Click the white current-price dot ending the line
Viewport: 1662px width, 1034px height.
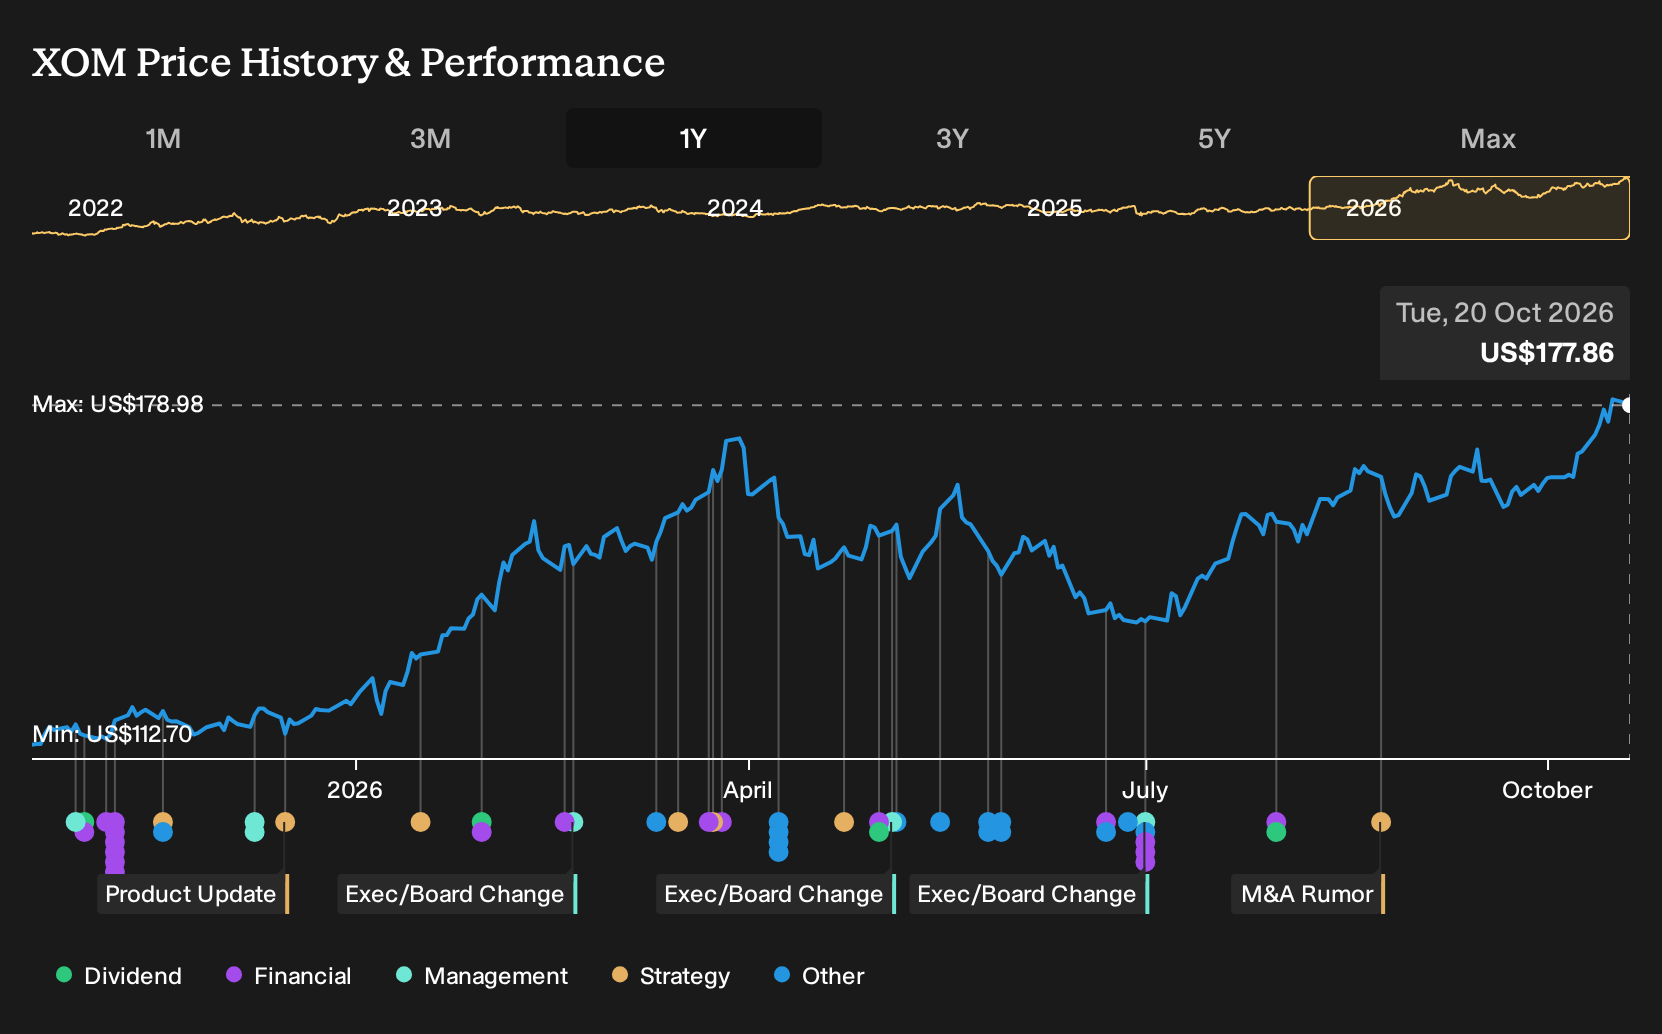1628,405
